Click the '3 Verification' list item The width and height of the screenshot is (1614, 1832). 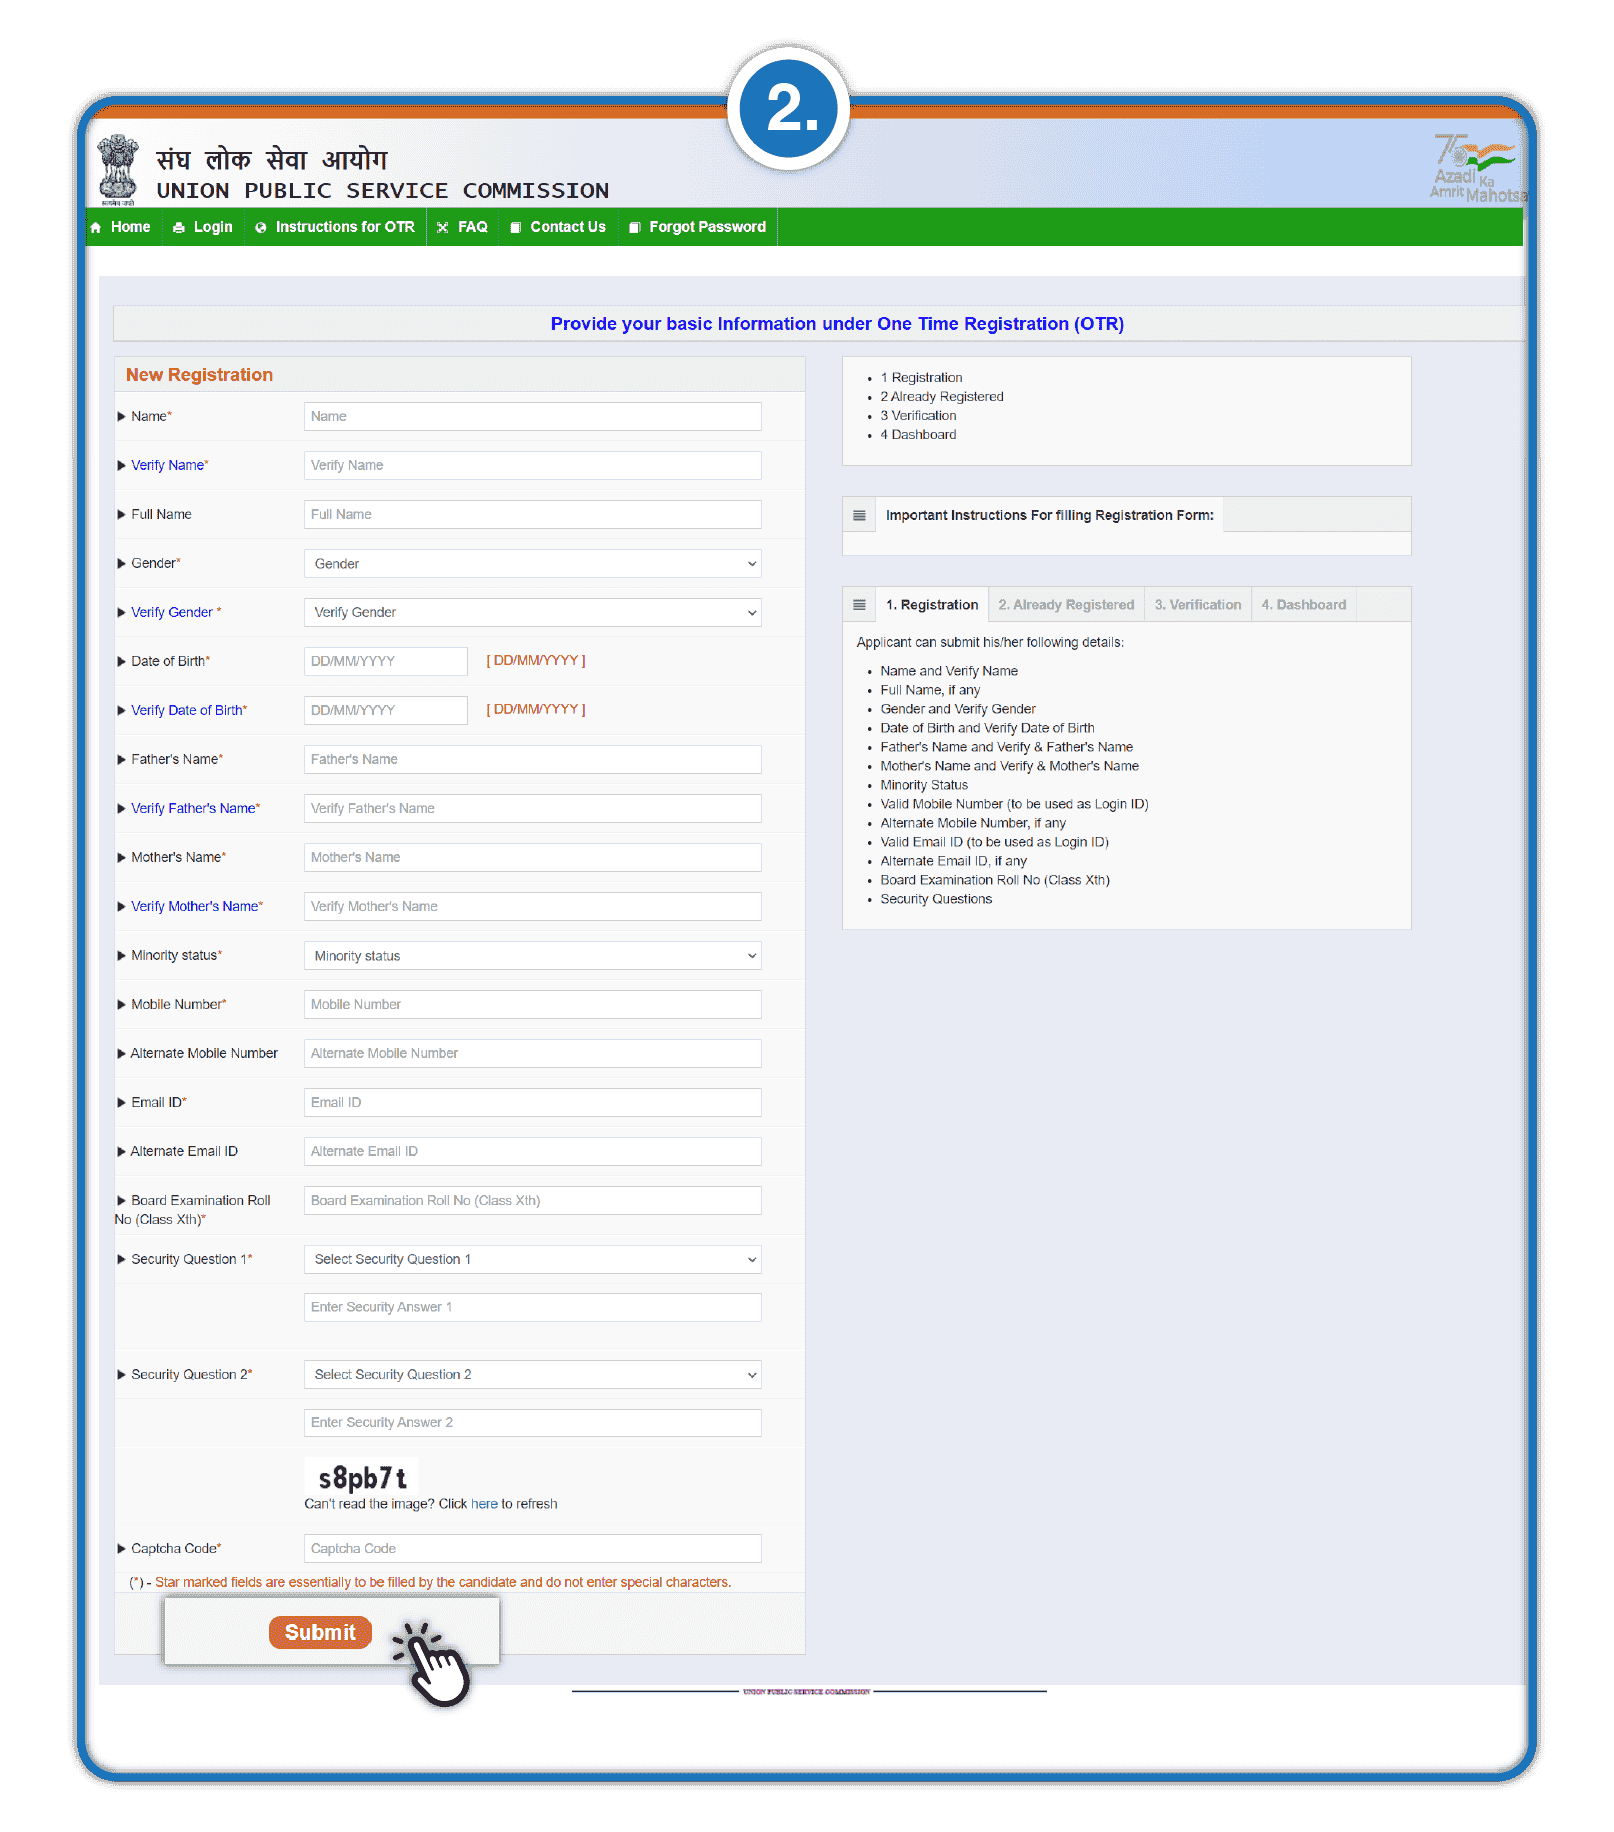[918, 416]
